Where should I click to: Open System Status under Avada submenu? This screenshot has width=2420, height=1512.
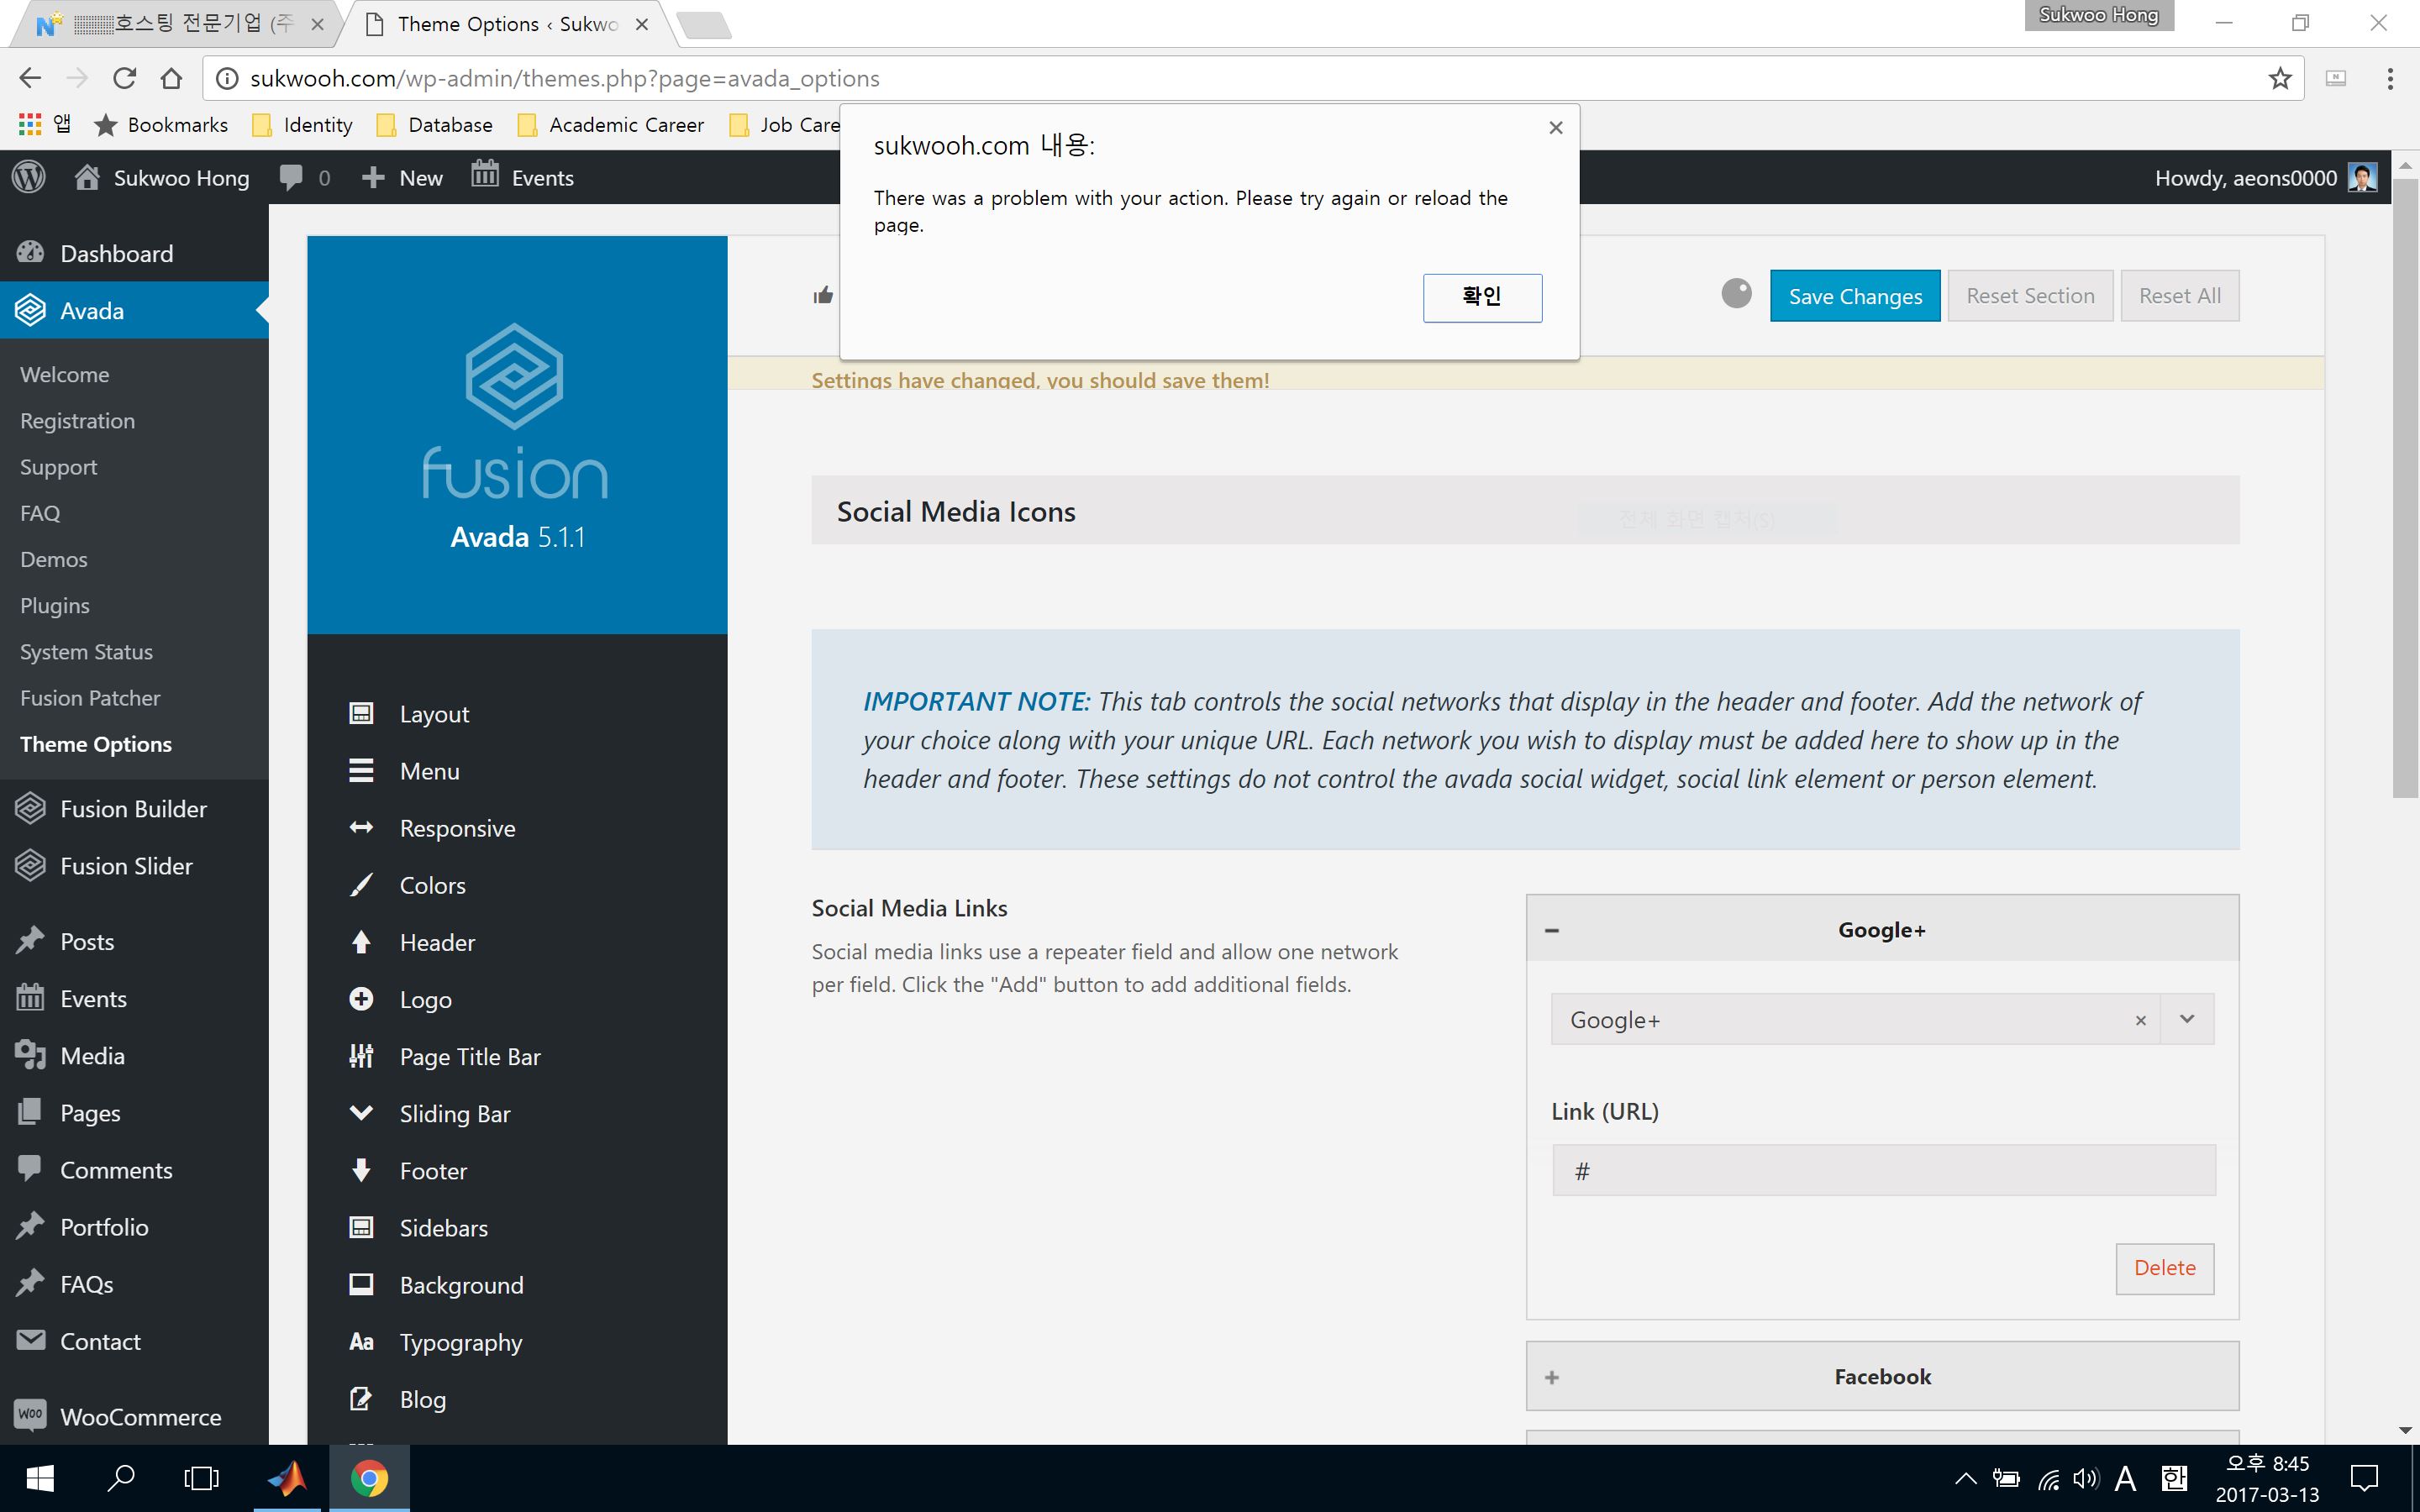[86, 651]
